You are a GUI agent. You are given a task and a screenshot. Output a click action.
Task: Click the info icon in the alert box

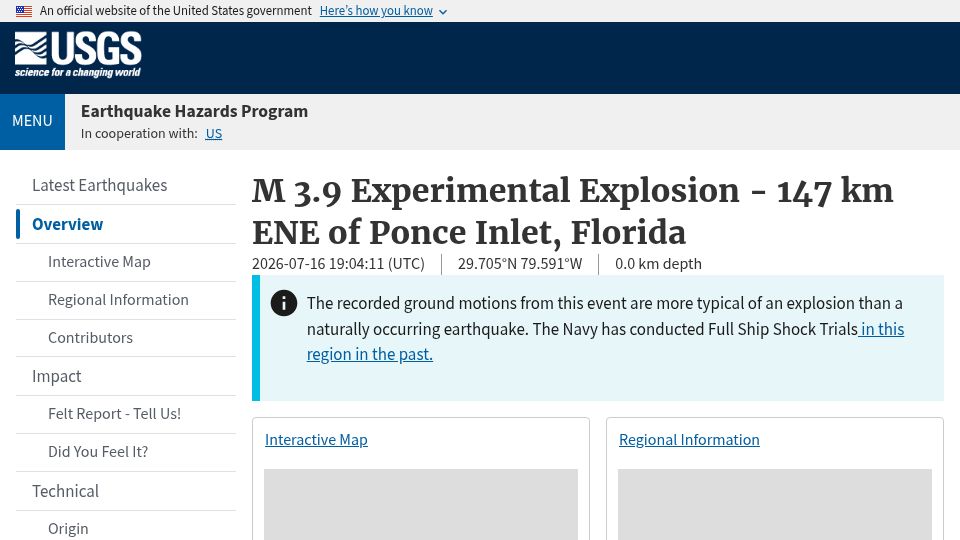283,303
